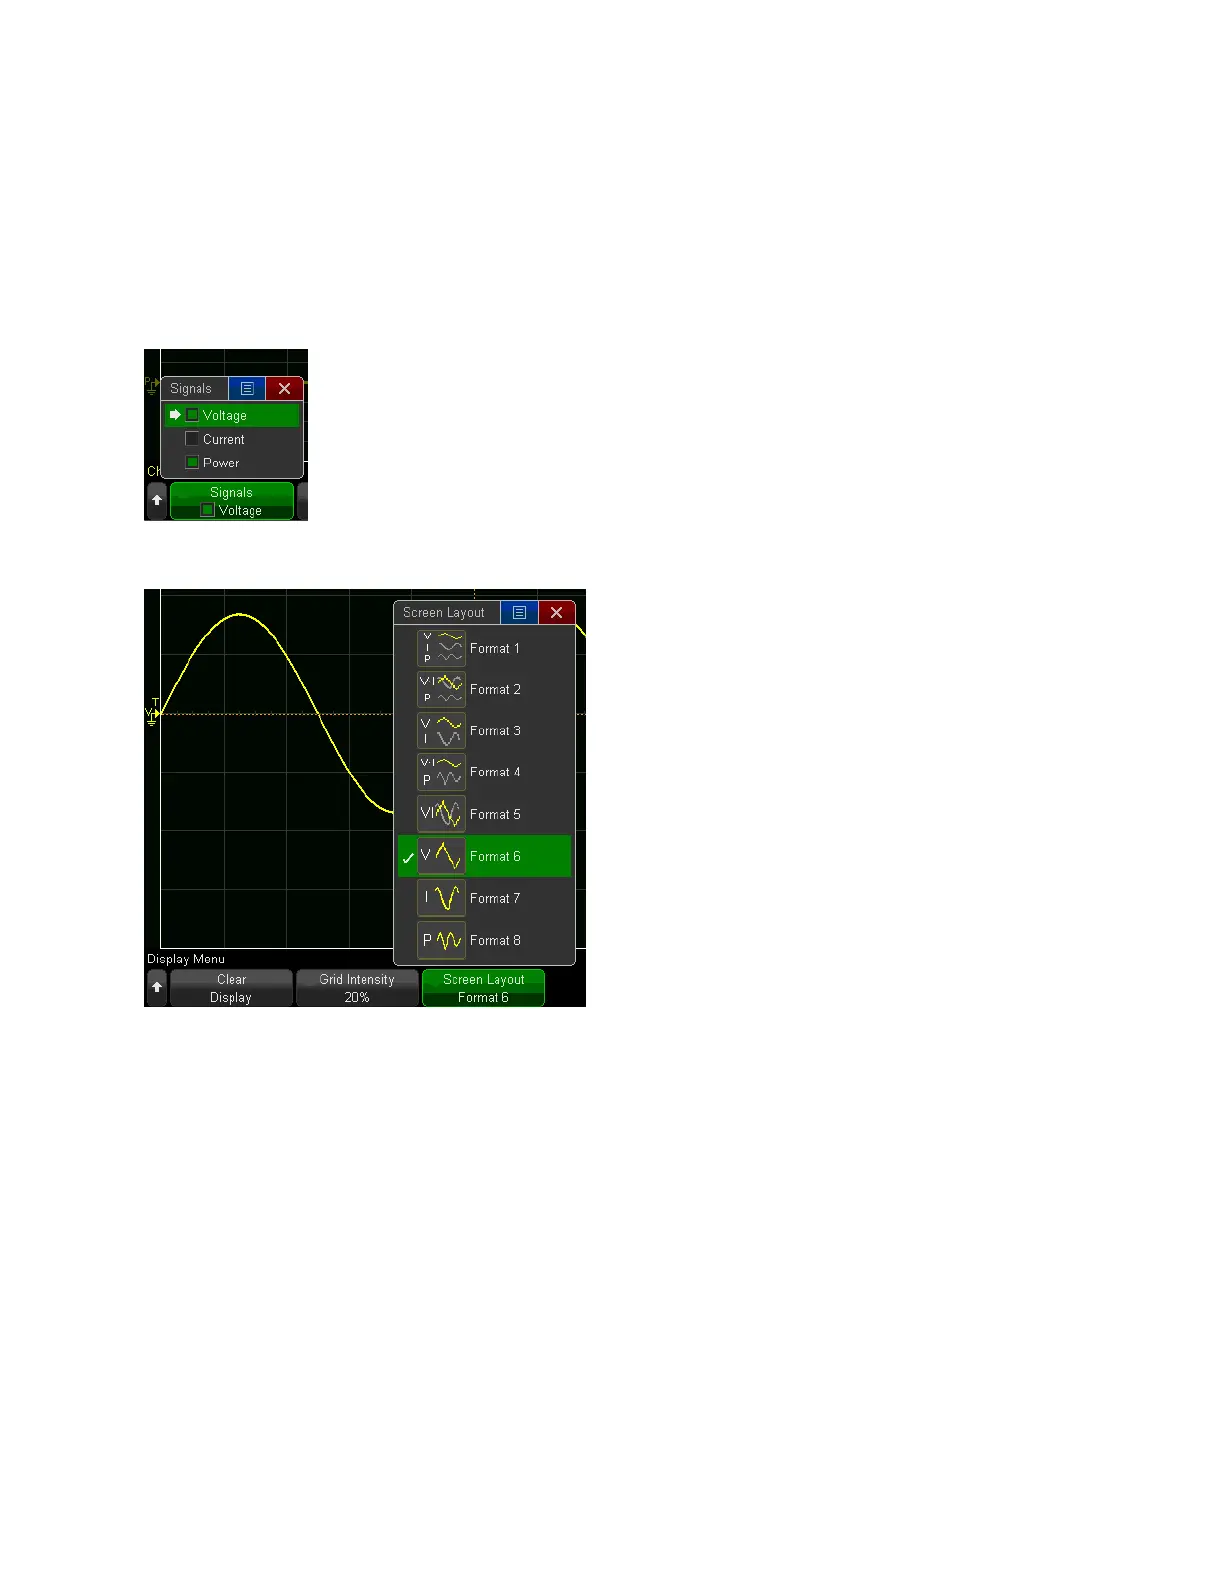Toggle the Voltage signal checkbox
The image size is (1224, 1584).
tap(192, 415)
